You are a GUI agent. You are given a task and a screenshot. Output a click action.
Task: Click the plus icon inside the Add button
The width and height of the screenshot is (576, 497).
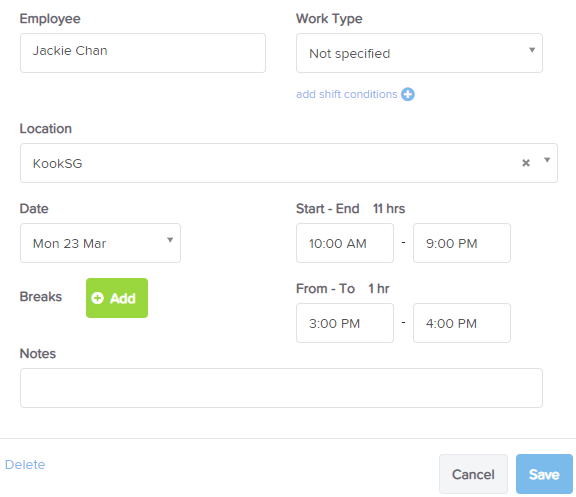pos(97,298)
